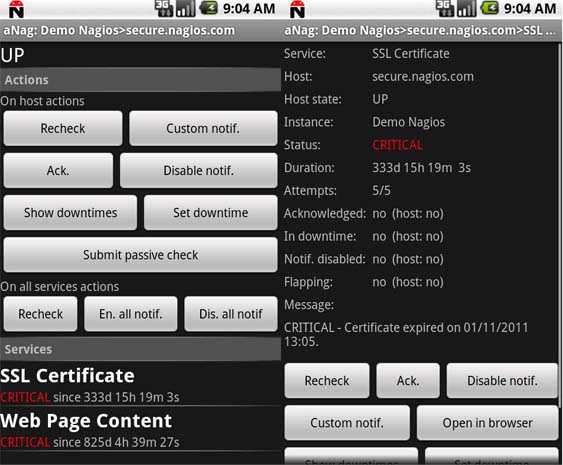Tap Custom notif. on the service detail screen
This screenshot has width=563, height=465.
(x=347, y=423)
